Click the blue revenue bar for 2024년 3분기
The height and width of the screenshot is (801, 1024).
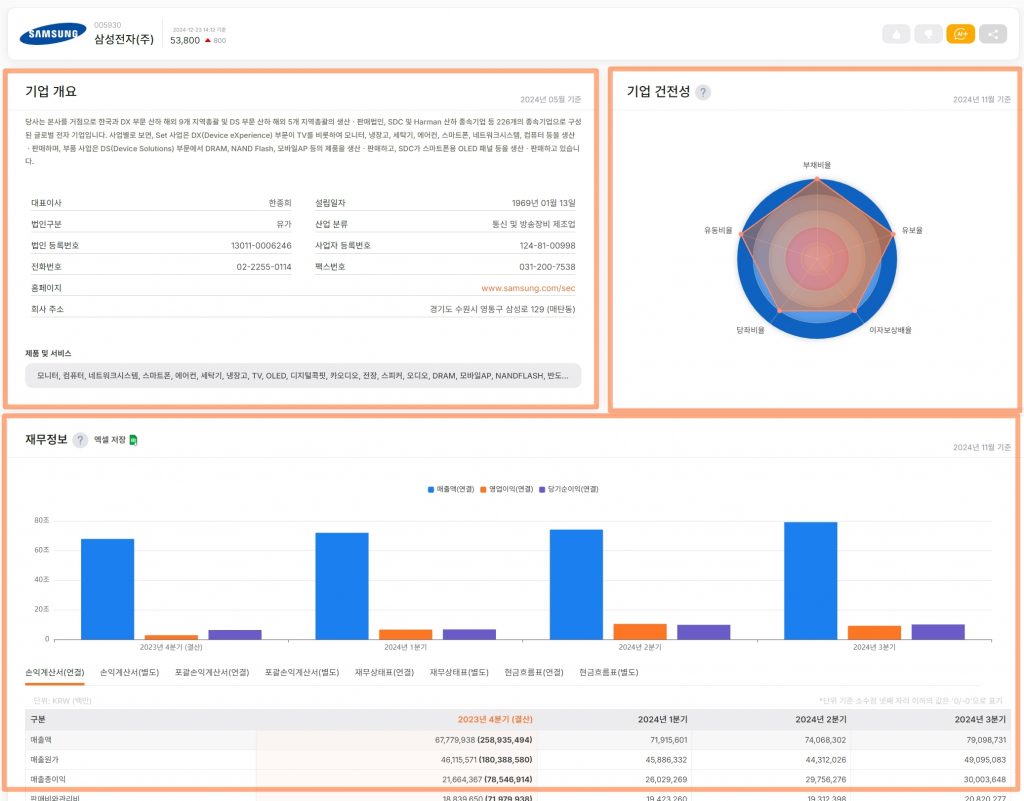tap(811, 581)
